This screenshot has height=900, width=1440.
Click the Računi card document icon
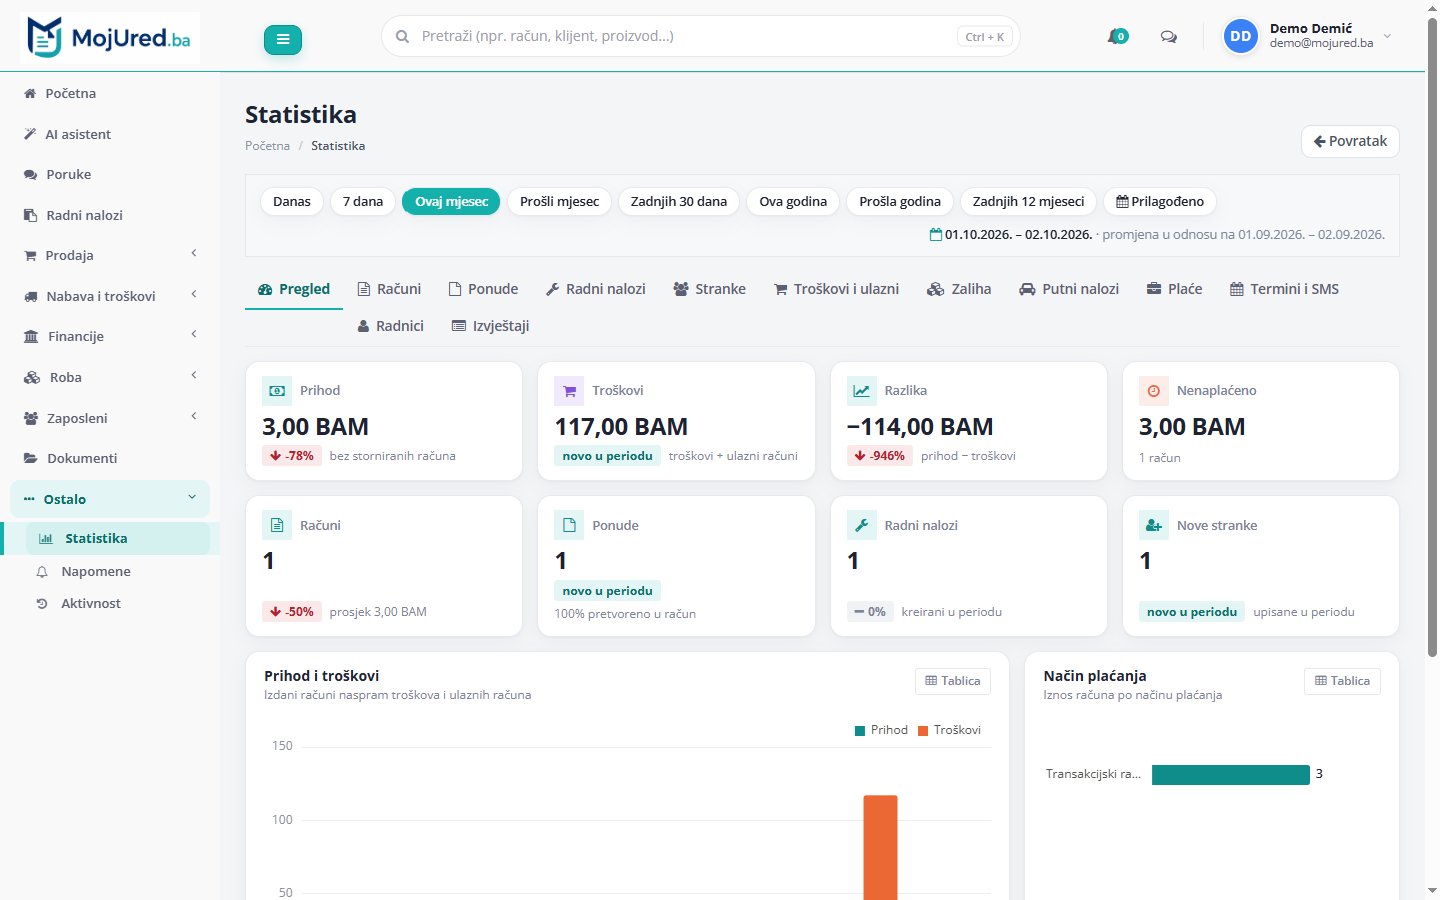pos(277,525)
